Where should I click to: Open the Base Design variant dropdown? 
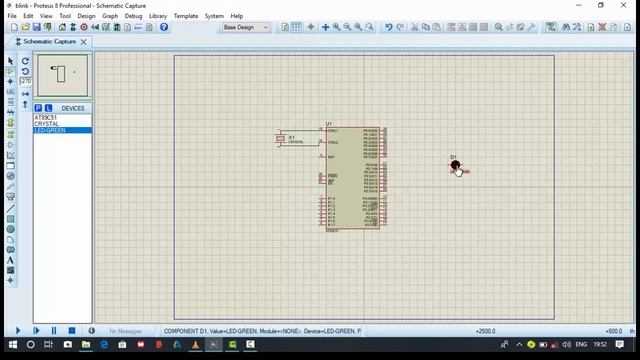[246, 27]
